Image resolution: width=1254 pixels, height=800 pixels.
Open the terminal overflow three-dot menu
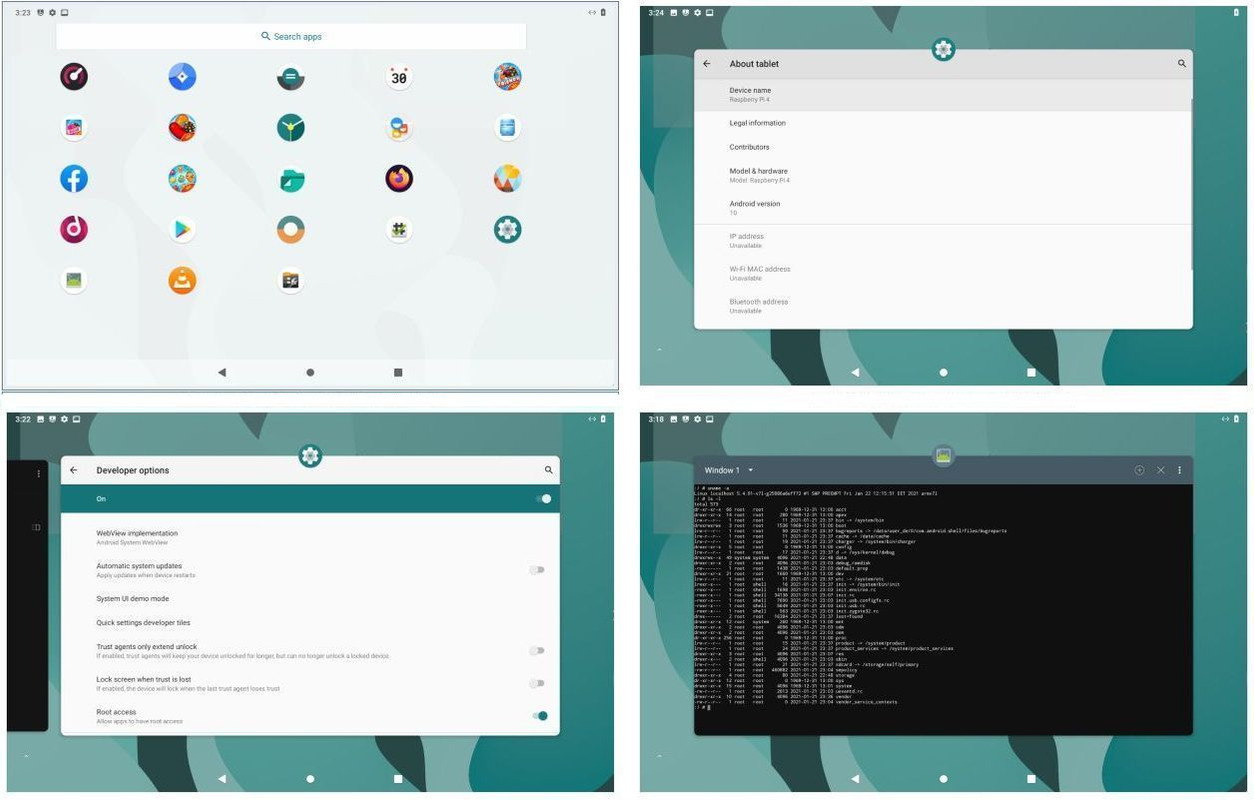coord(1180,470)
